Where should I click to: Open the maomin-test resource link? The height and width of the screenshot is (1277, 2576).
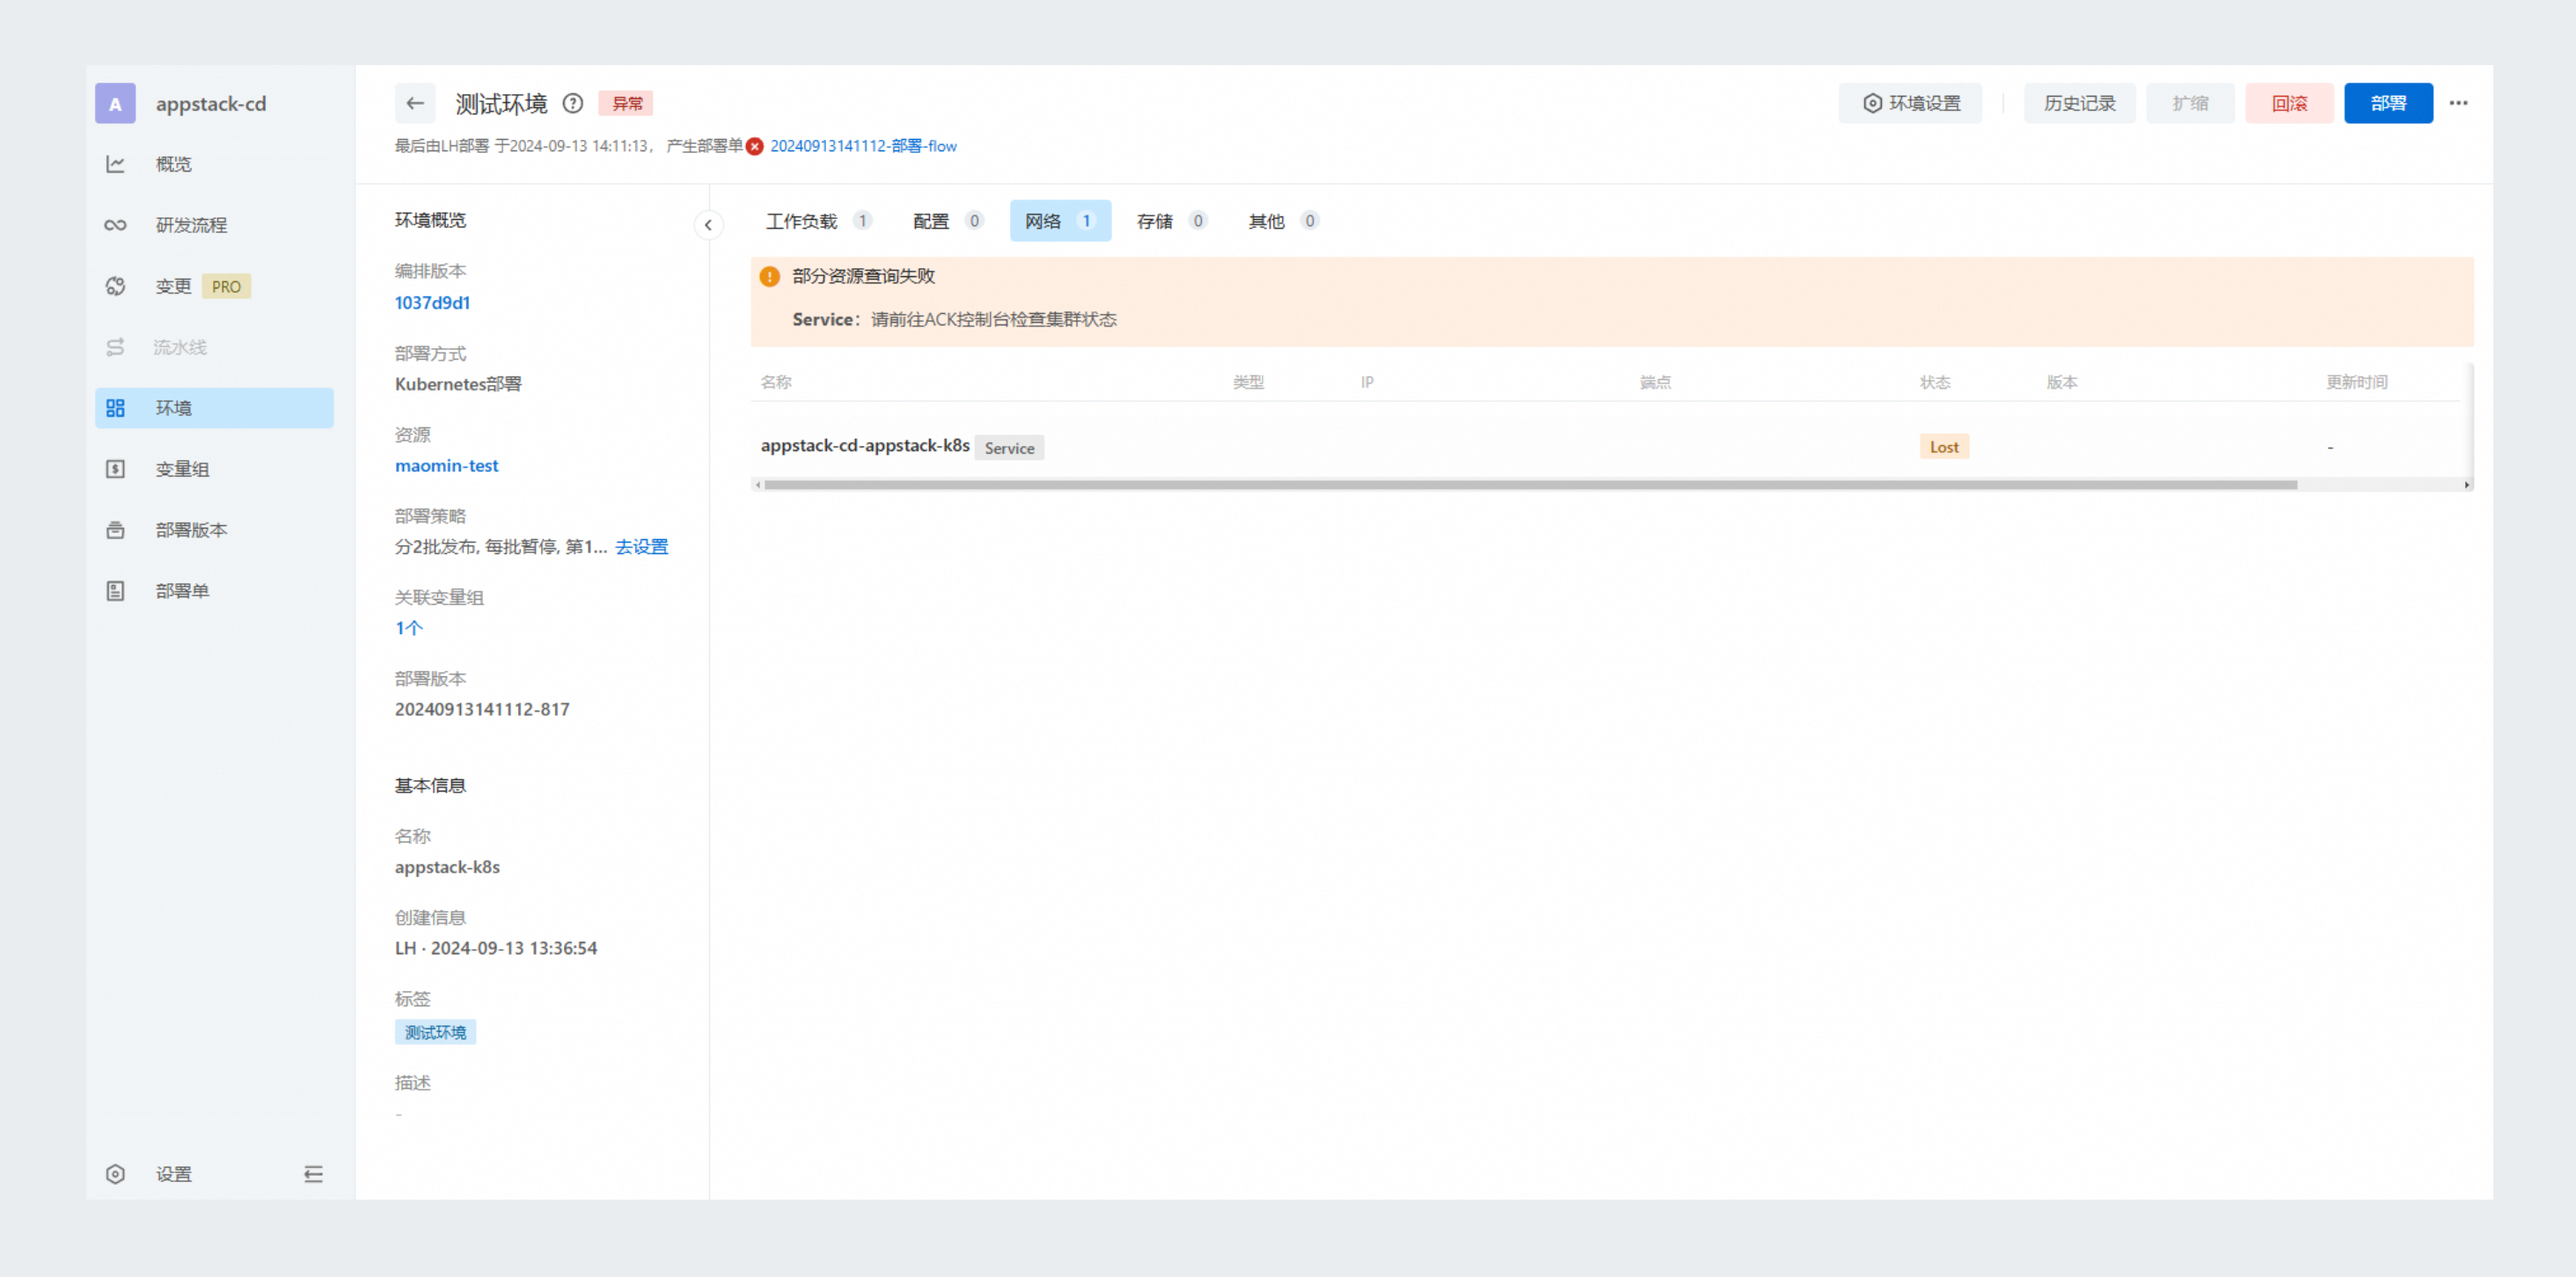(446, 465)
